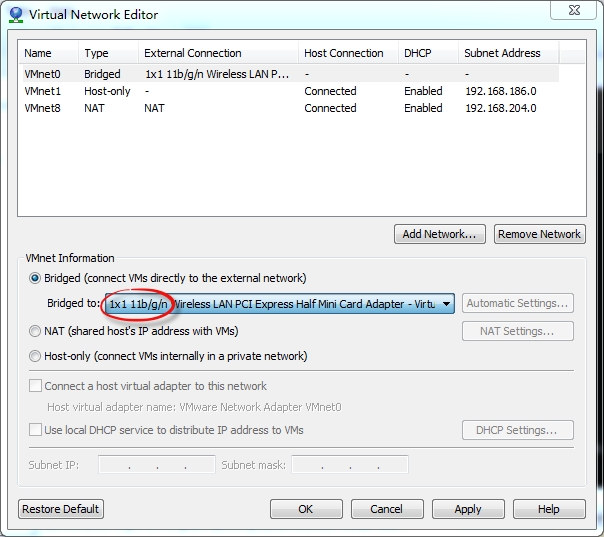Click the Virtual Network Editor title icon
604x537 pixels.
16,15
